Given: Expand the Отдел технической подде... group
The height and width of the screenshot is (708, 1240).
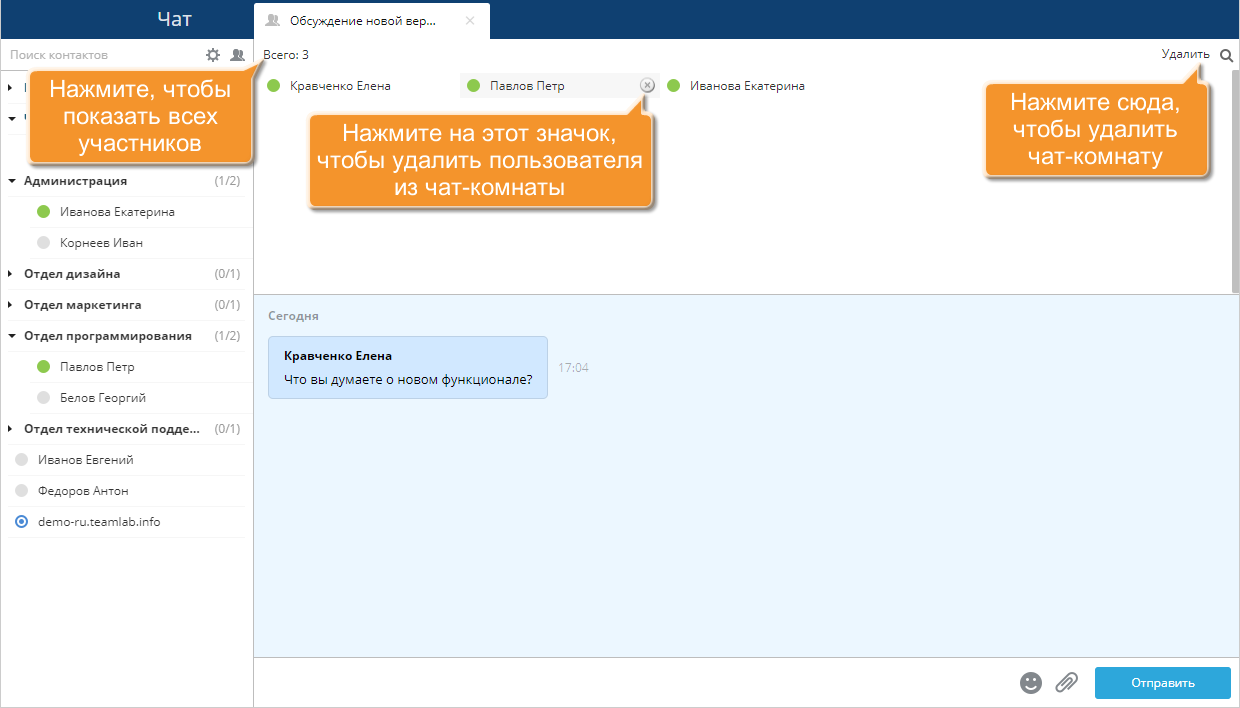Looking at the screenshot, I should click(x=12, y=429).
